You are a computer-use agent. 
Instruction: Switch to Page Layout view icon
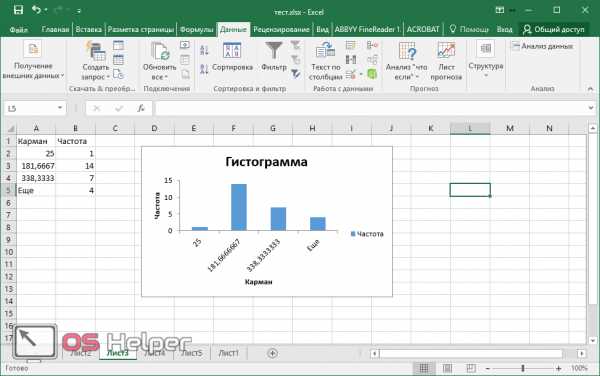point(447,368)
